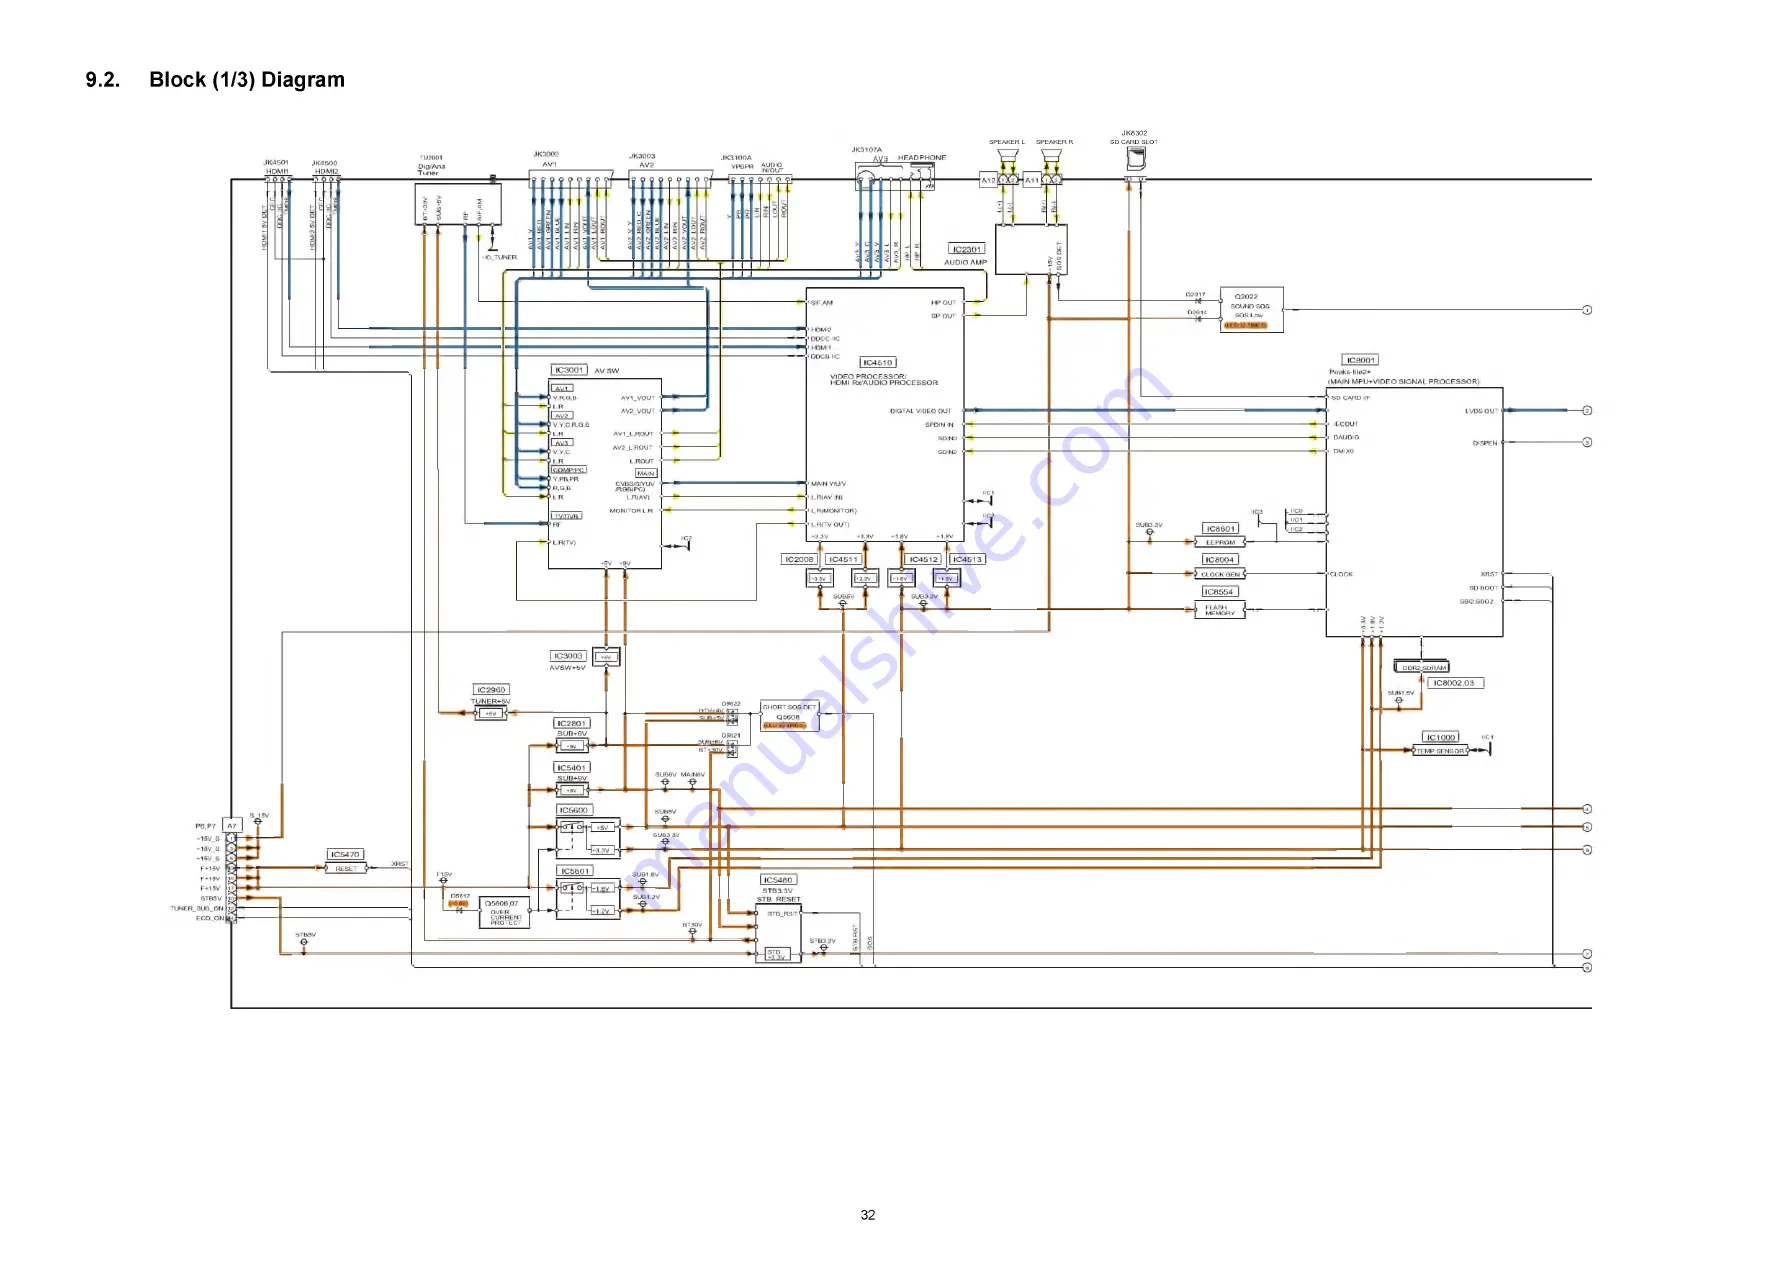
Task: Click the IC2960 label
Action: click(x=491, y=690)
